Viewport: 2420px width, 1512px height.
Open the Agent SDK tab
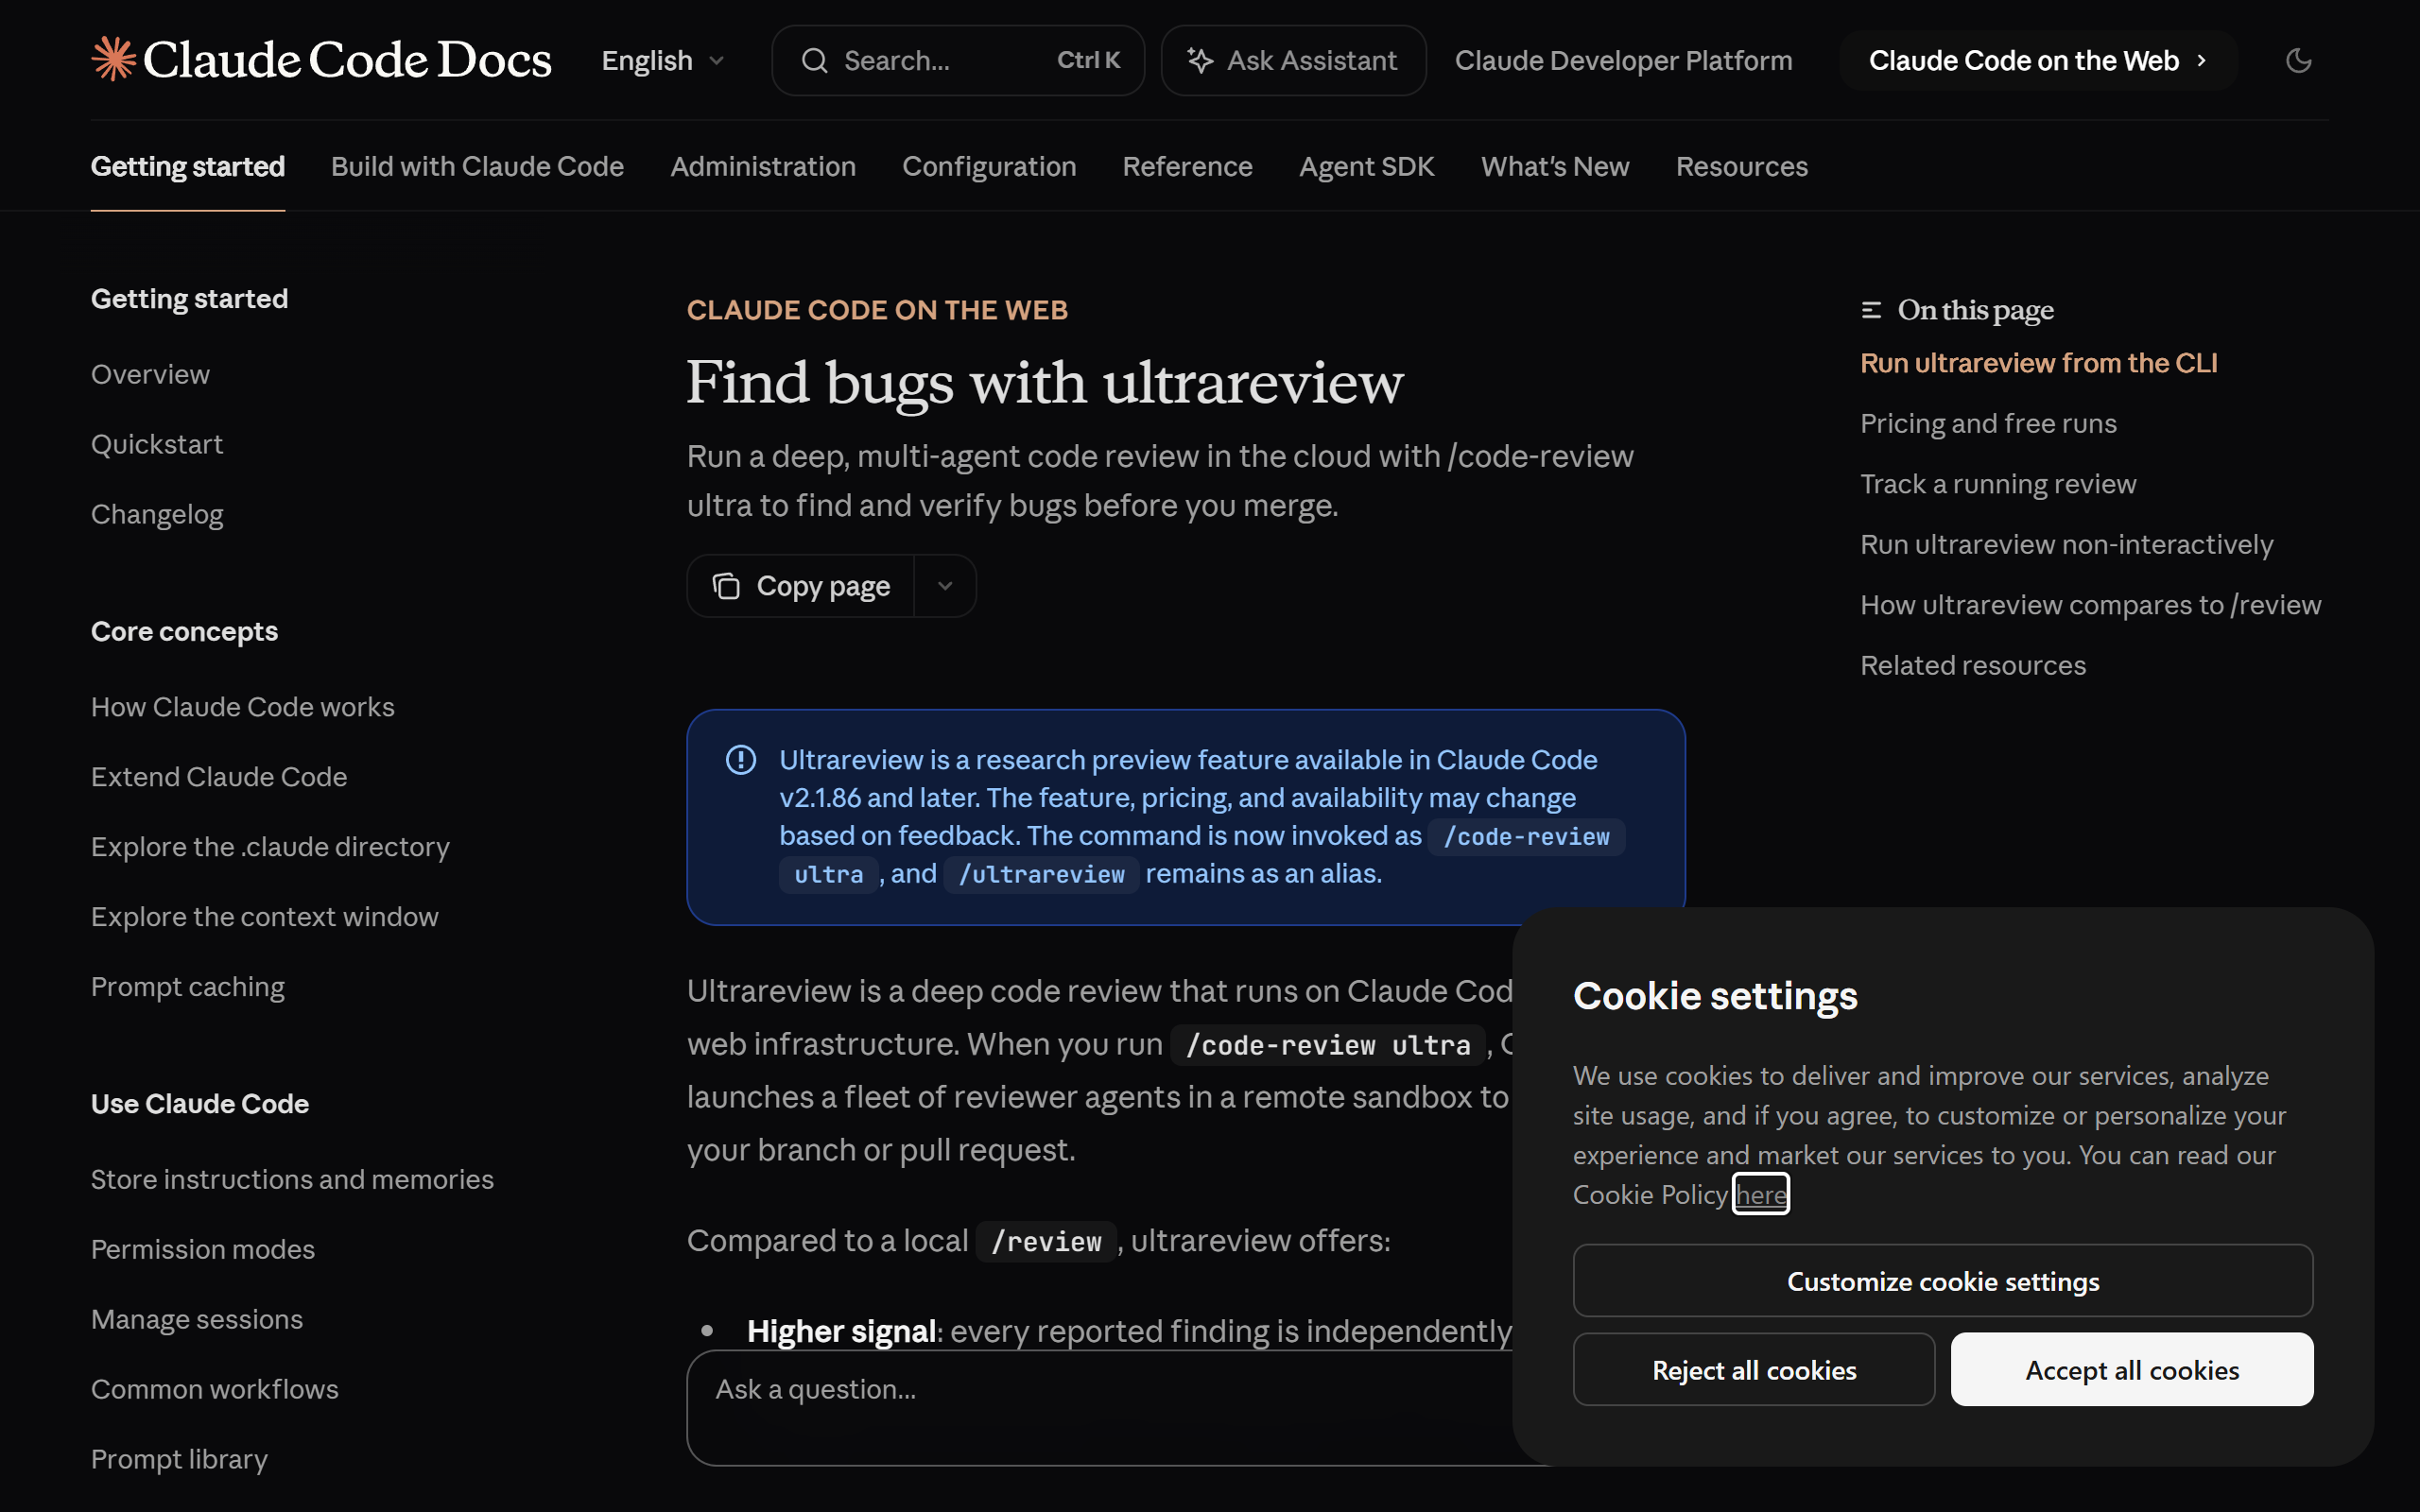1366,166
